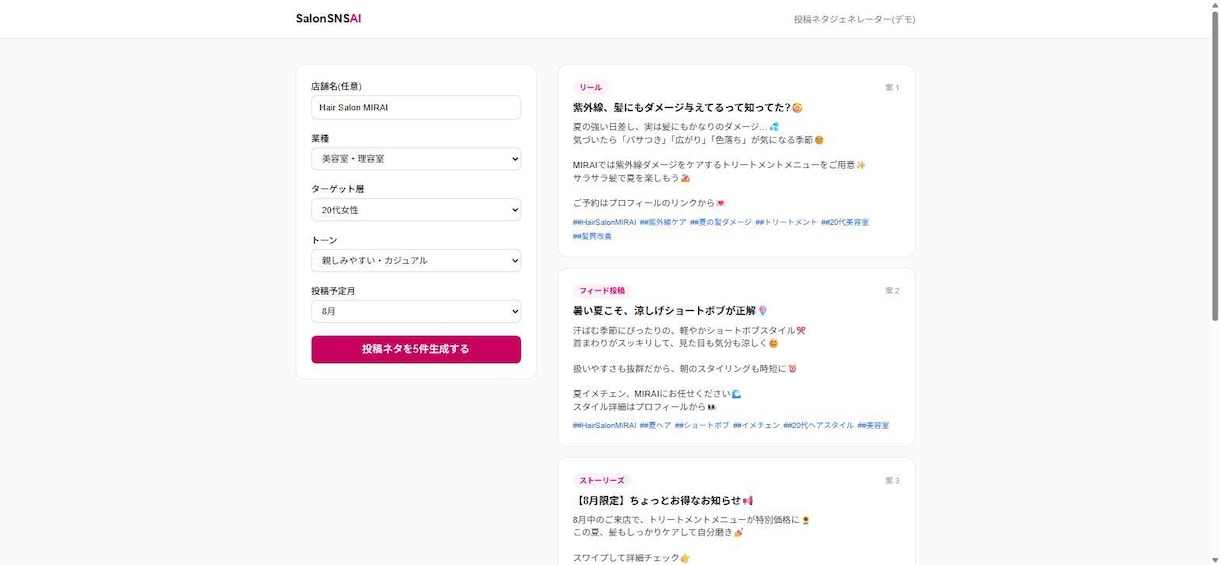Image resolution: width=1220 pixels, height=565 pixels.
Task: Click the line 夏イメチェン、MIRAIにお任せください
Action: (x=657, y=394)
